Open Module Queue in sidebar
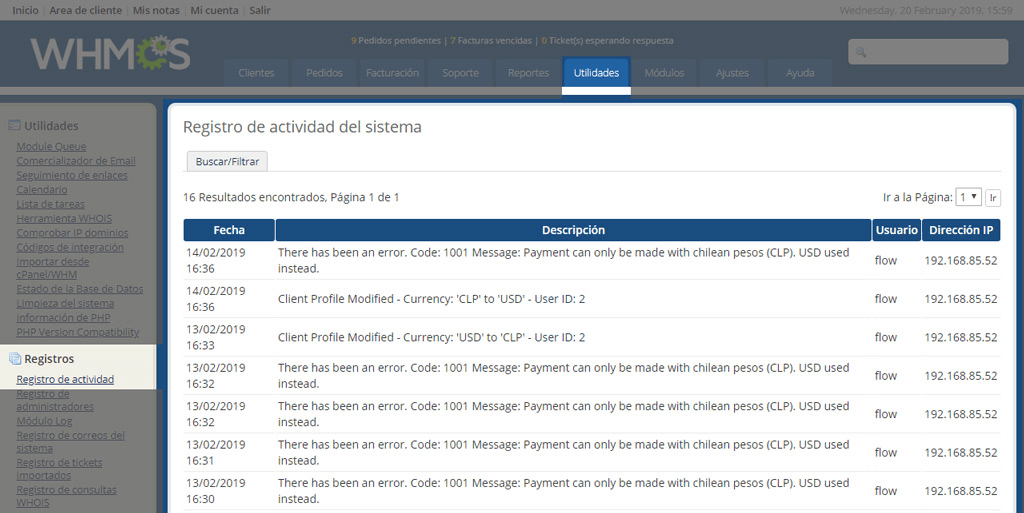Screen dimensions: 1024x513 pos(51,146)
